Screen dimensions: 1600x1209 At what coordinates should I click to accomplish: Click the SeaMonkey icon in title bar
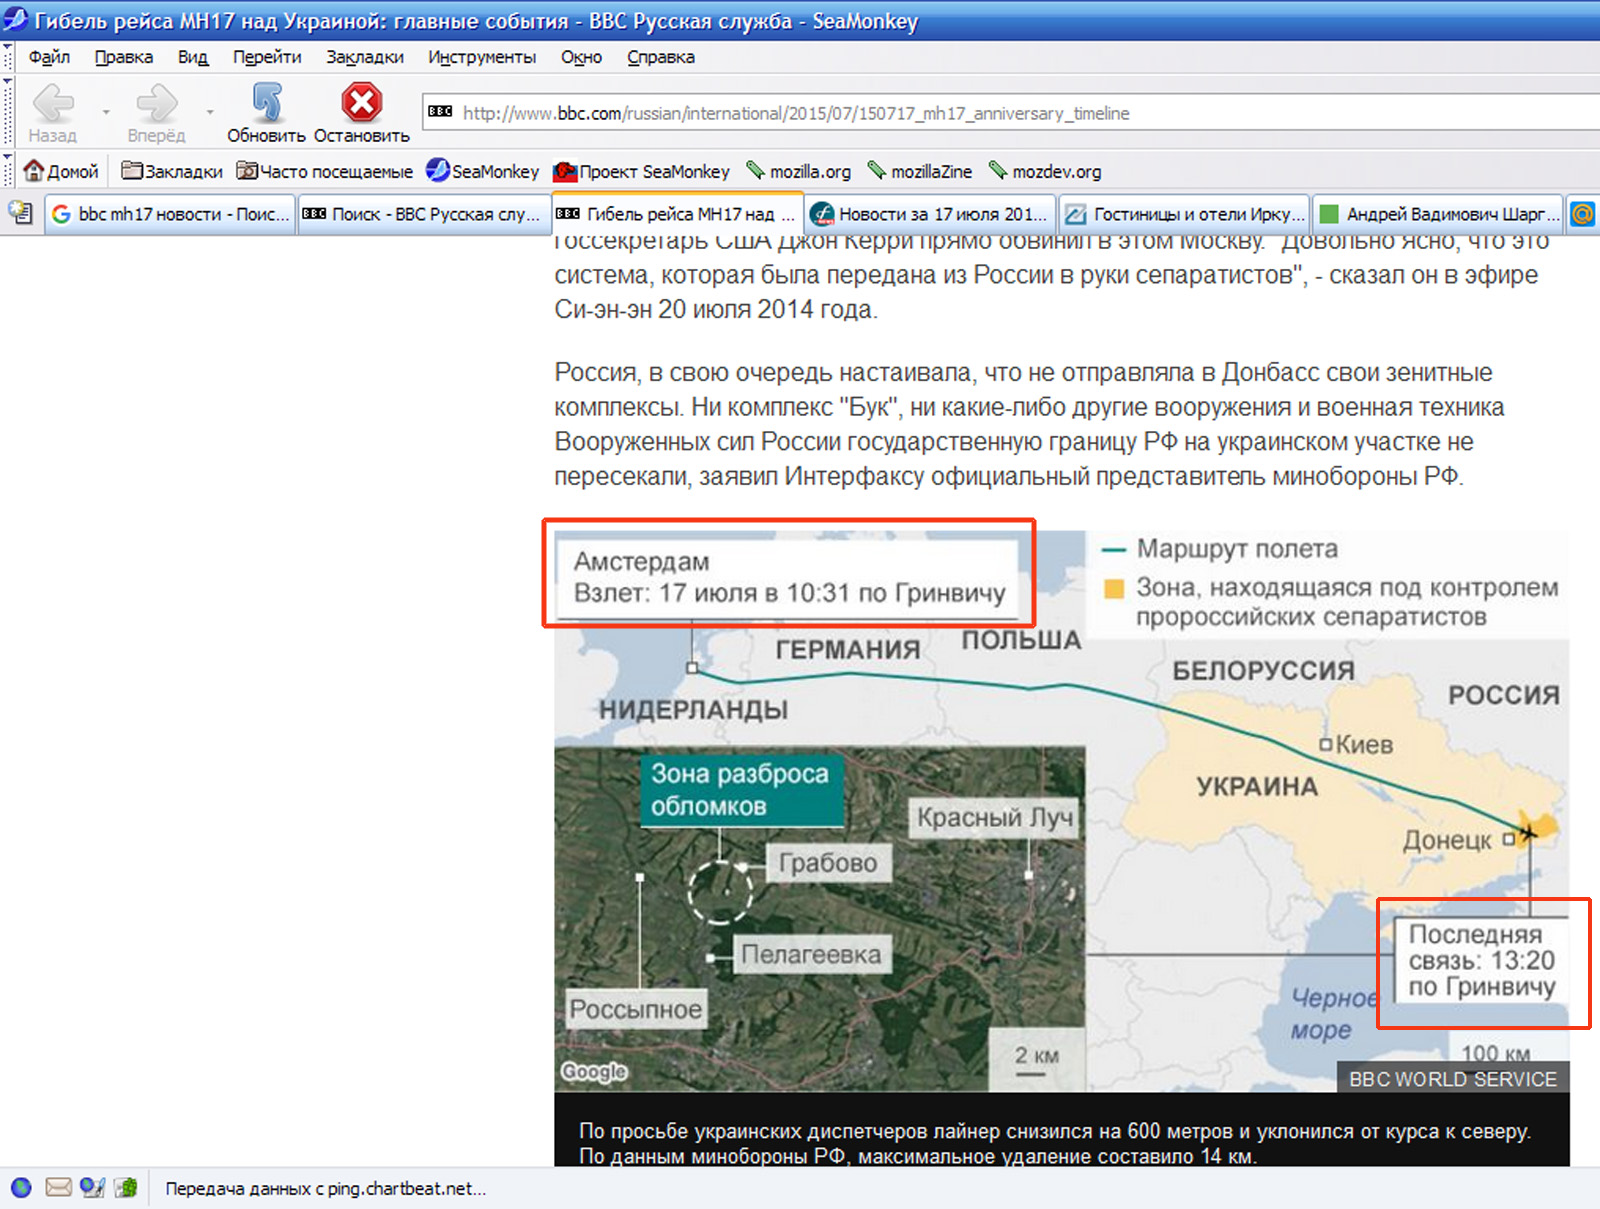point(15,20)
